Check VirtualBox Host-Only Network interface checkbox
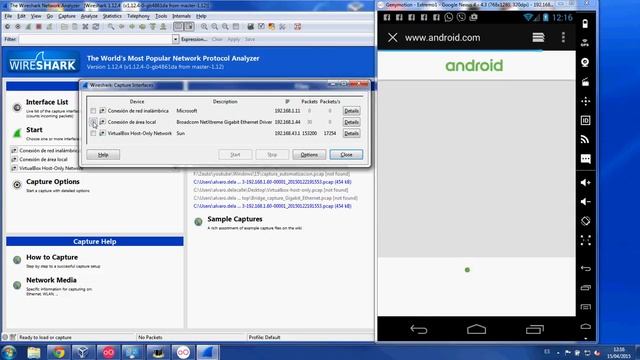 coord(93,133)
